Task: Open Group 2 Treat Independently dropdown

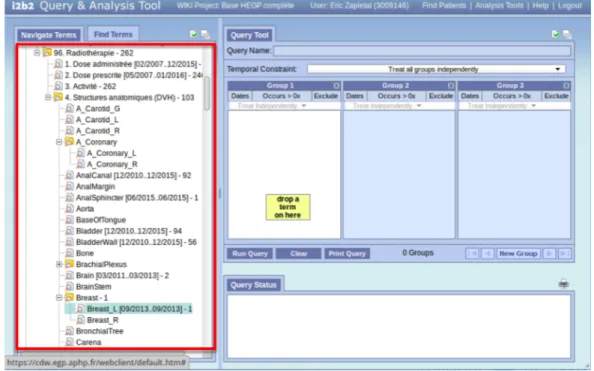Action: (x=387, y=106)
